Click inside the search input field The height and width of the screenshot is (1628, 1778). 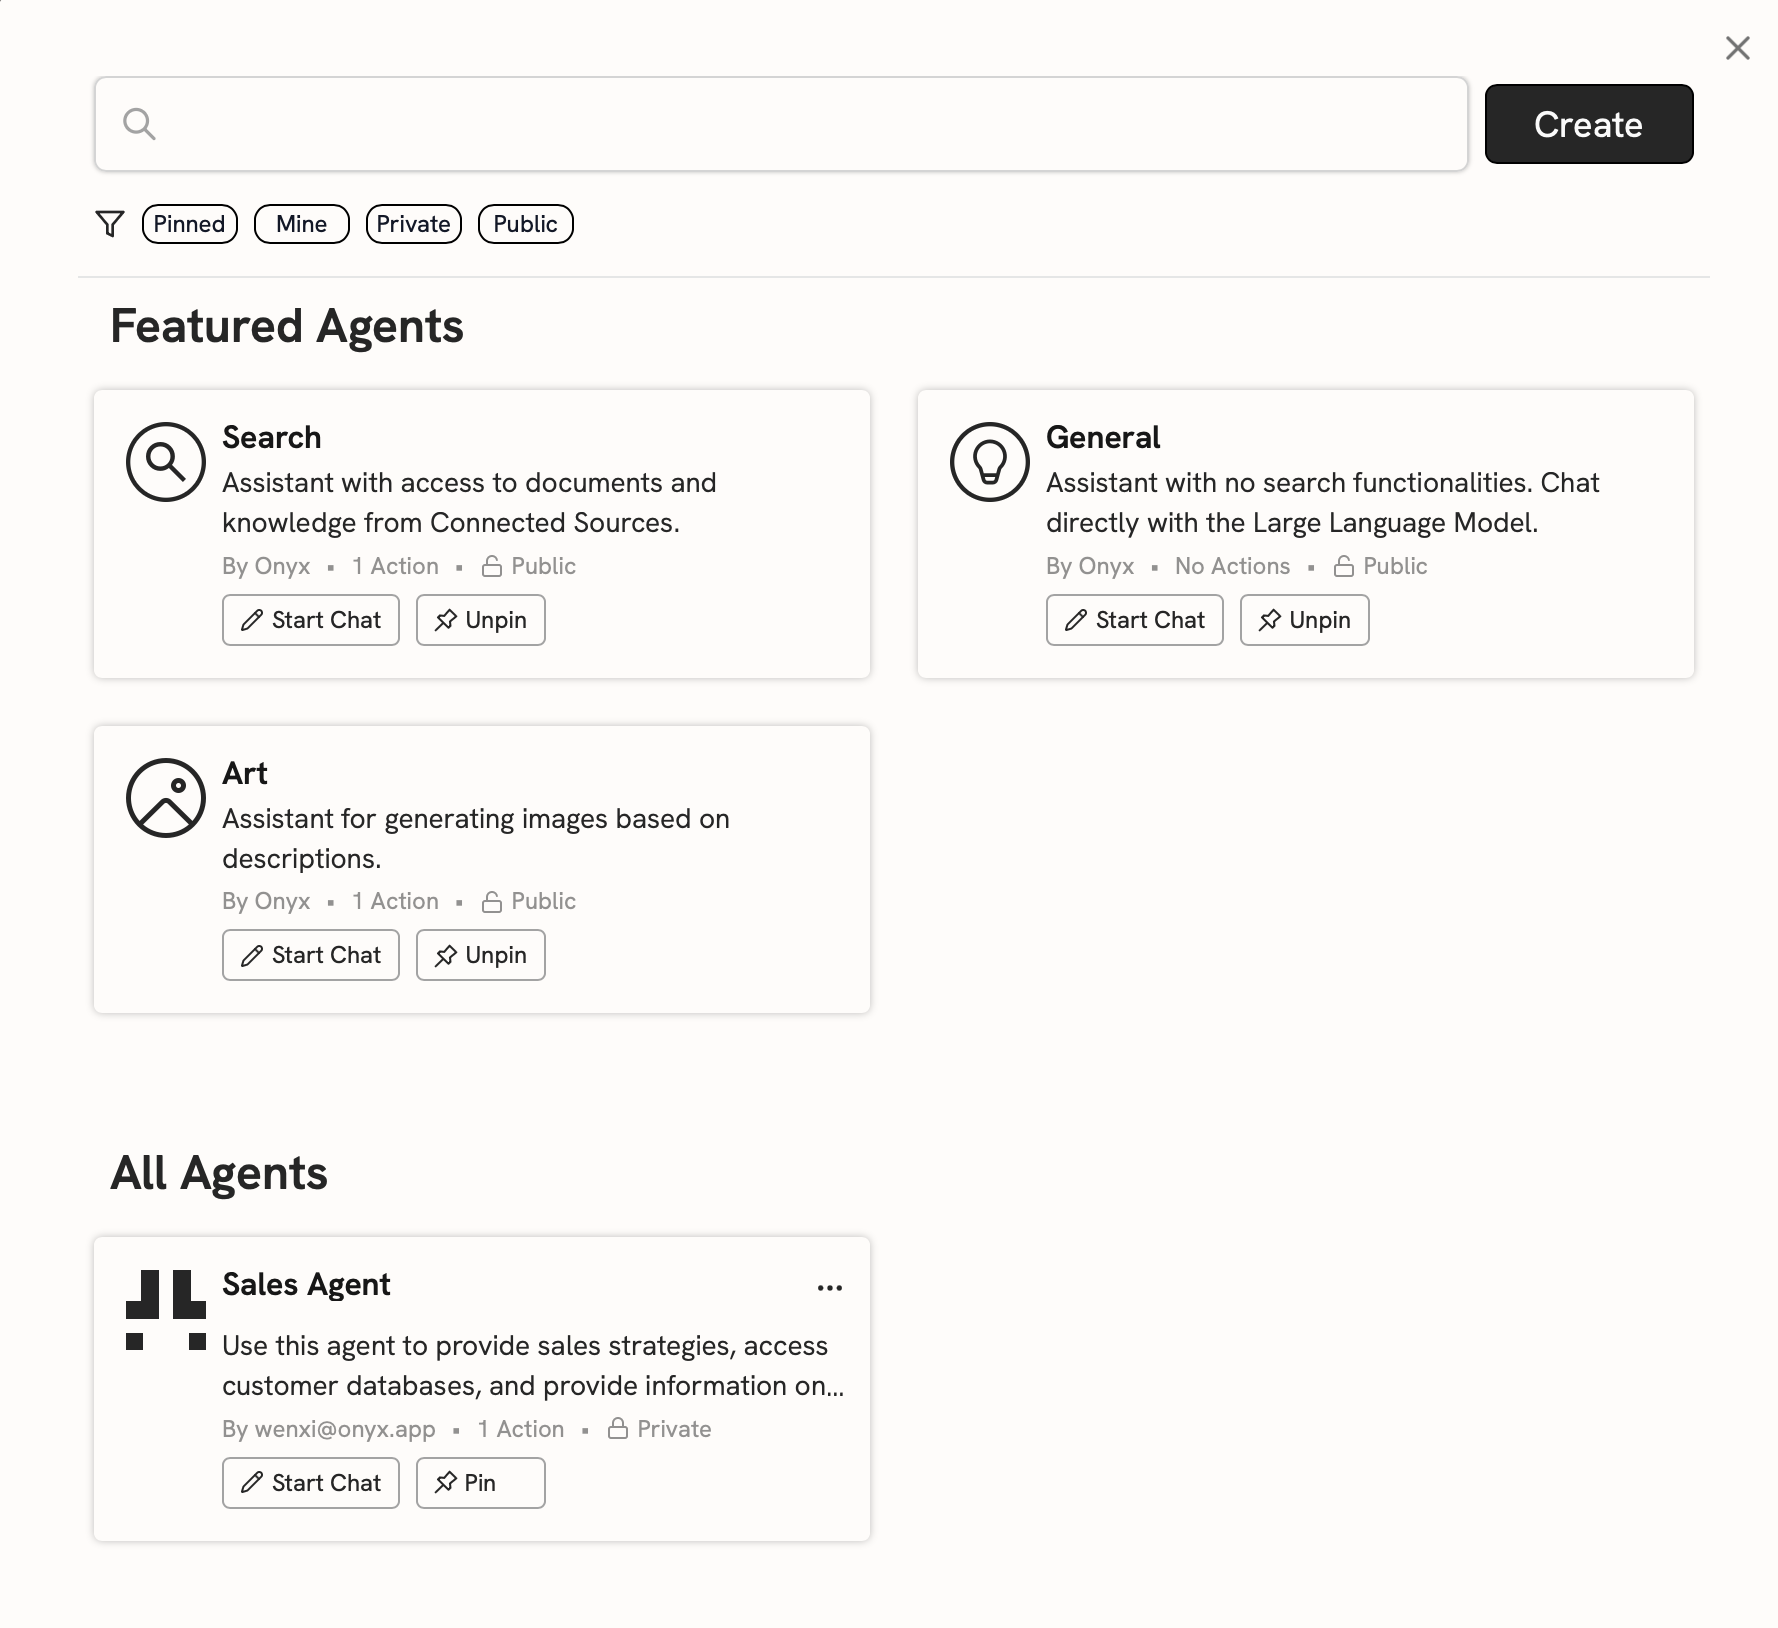pyautogui.click(x=700, y=124)
